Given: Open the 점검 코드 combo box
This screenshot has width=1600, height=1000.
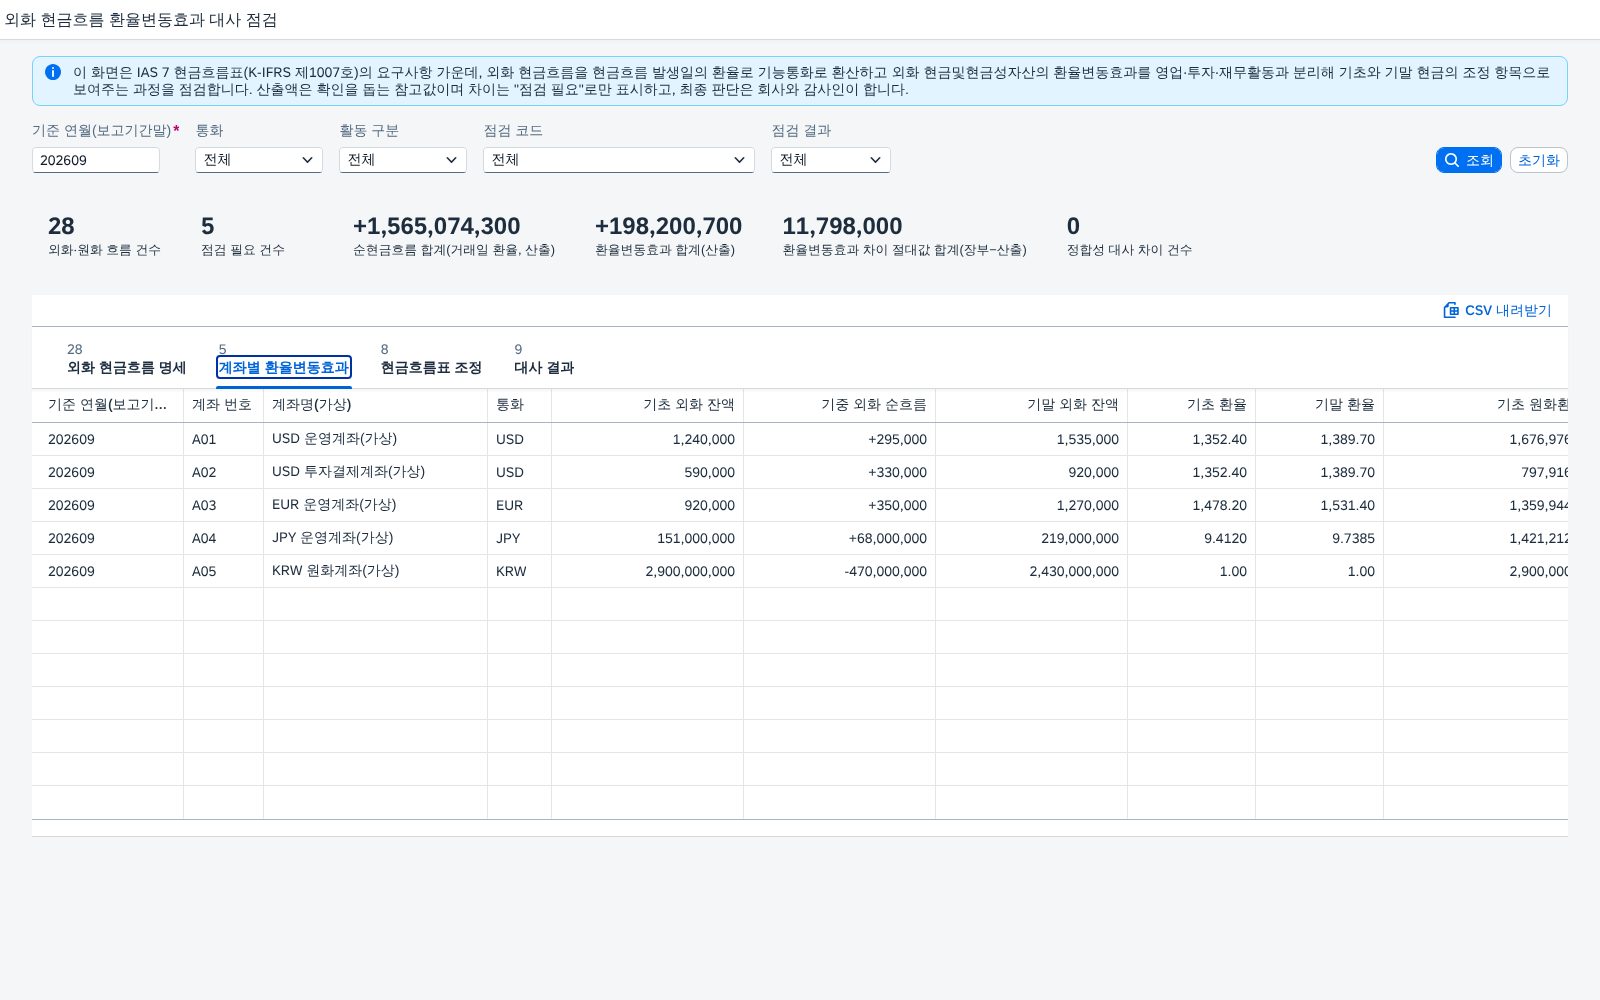Looking at the screenshot, I should pos(619,160).
